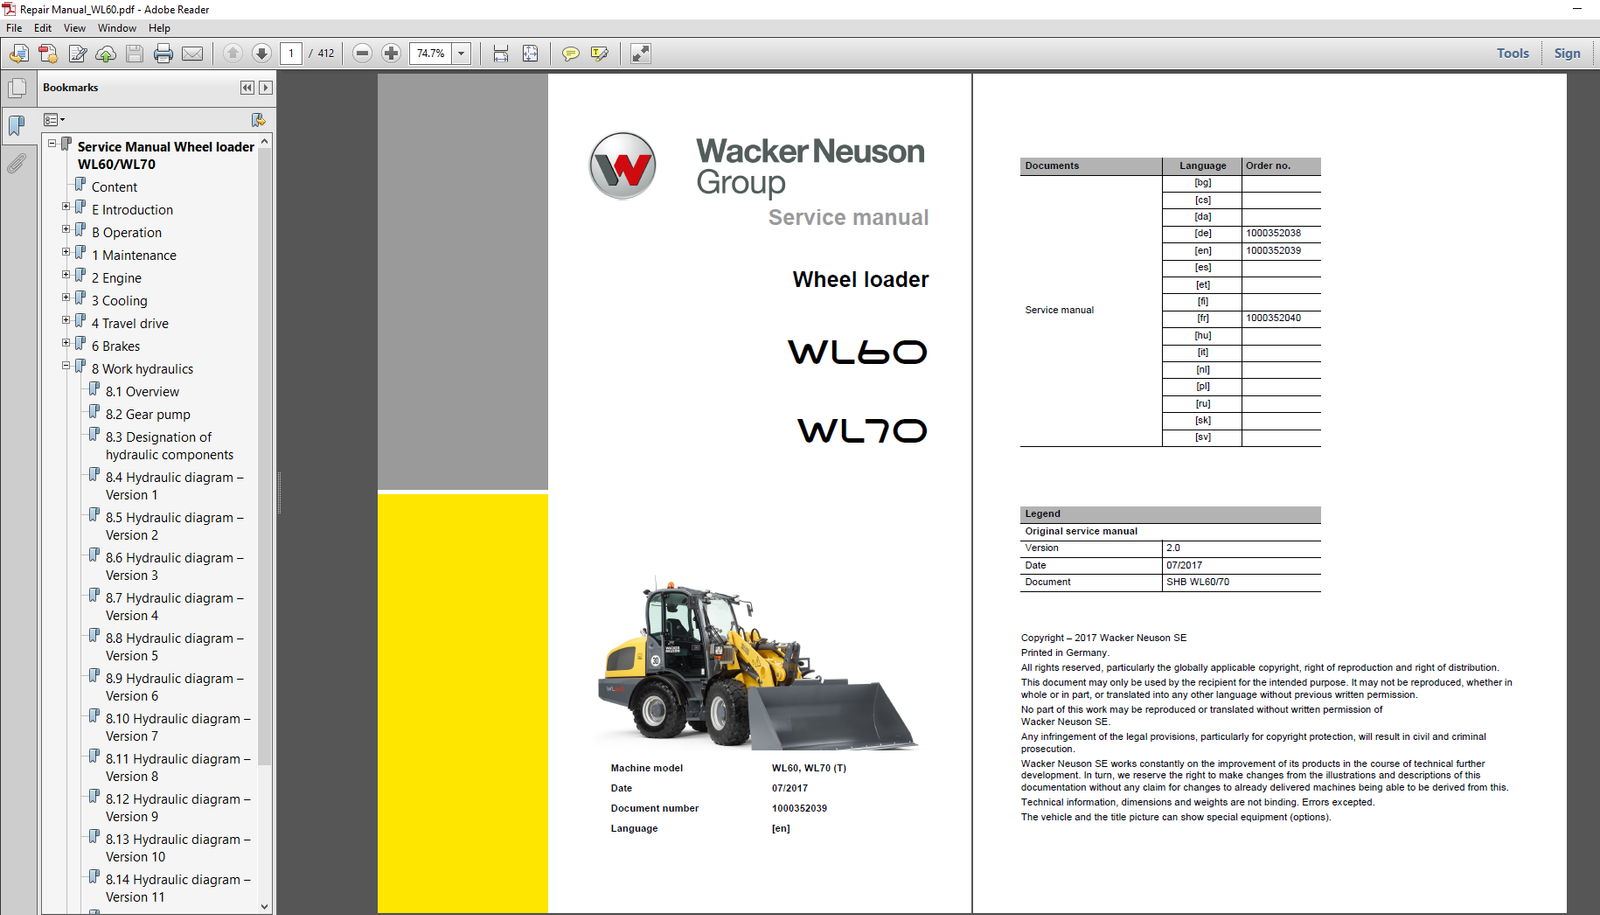Viewport: 1600px width, 915px height.
Task: Click the read mode full screen icon
Action: (x=640, y=53)
